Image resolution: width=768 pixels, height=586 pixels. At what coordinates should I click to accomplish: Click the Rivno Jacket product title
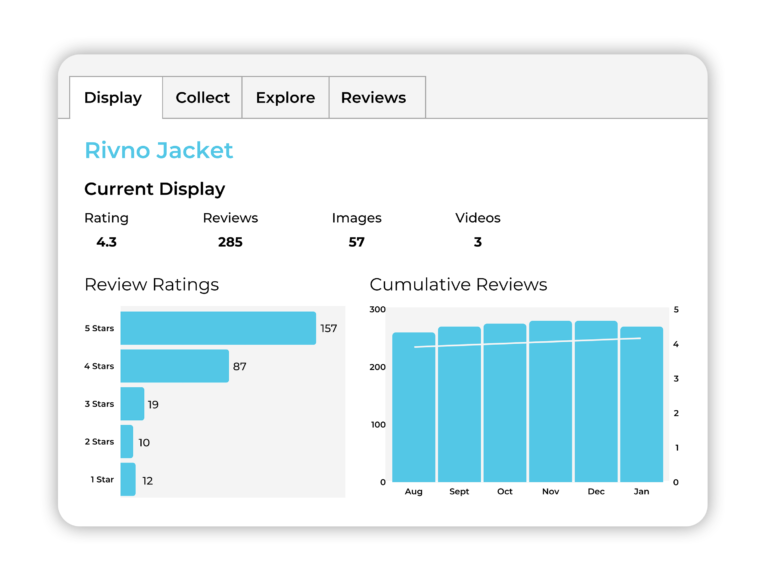point(158,151)
